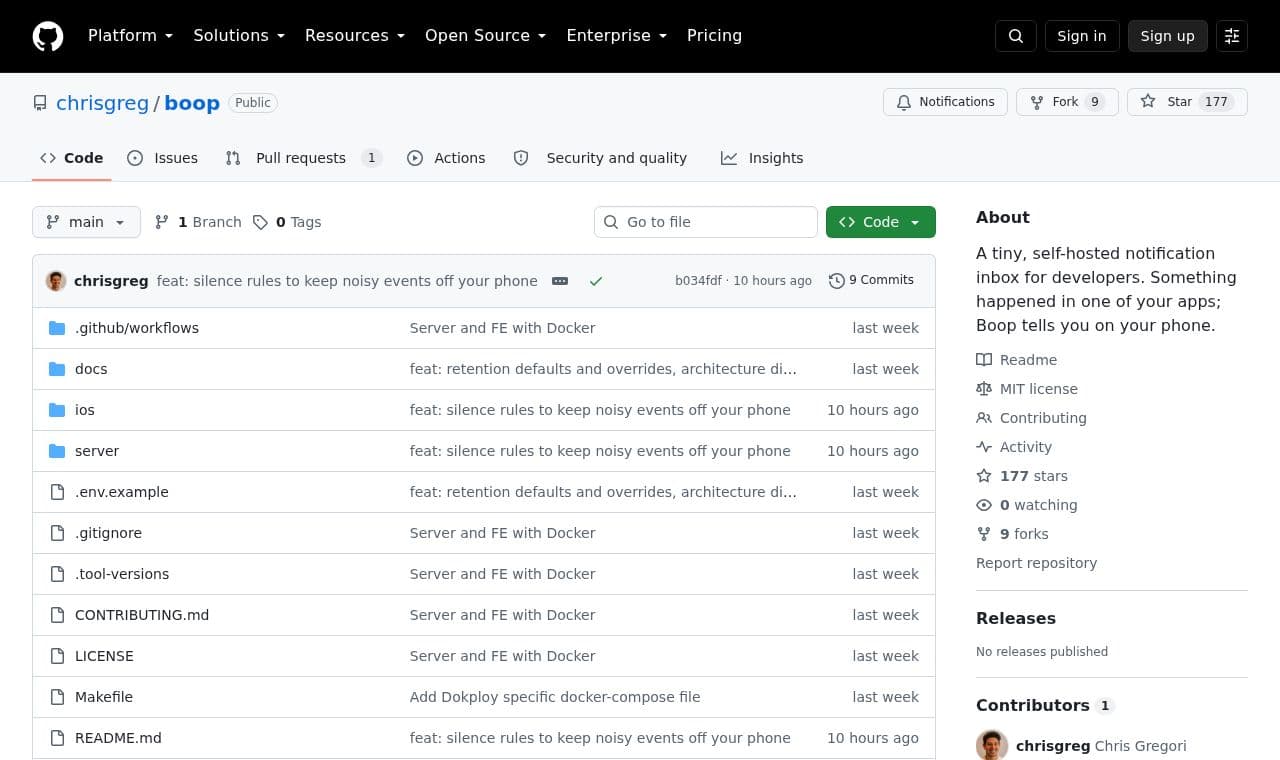
Task: Click the green check commit status icon
Action: (596, 281)
